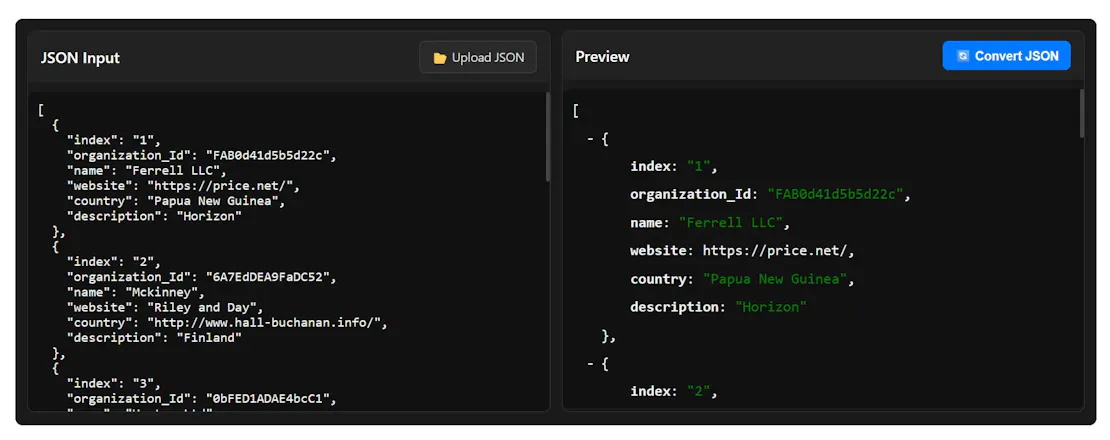
Task: Click the website key in Preview
Action: [660, 250]
